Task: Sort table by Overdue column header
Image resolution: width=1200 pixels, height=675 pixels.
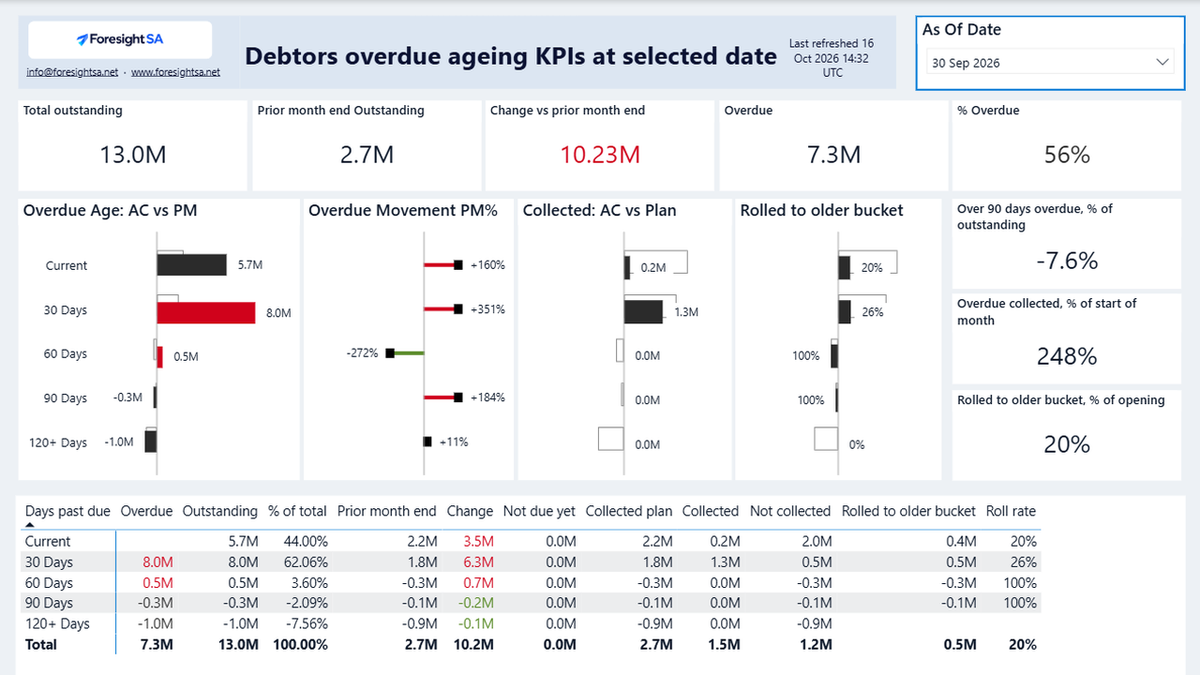Action: [x=146, y=511]
